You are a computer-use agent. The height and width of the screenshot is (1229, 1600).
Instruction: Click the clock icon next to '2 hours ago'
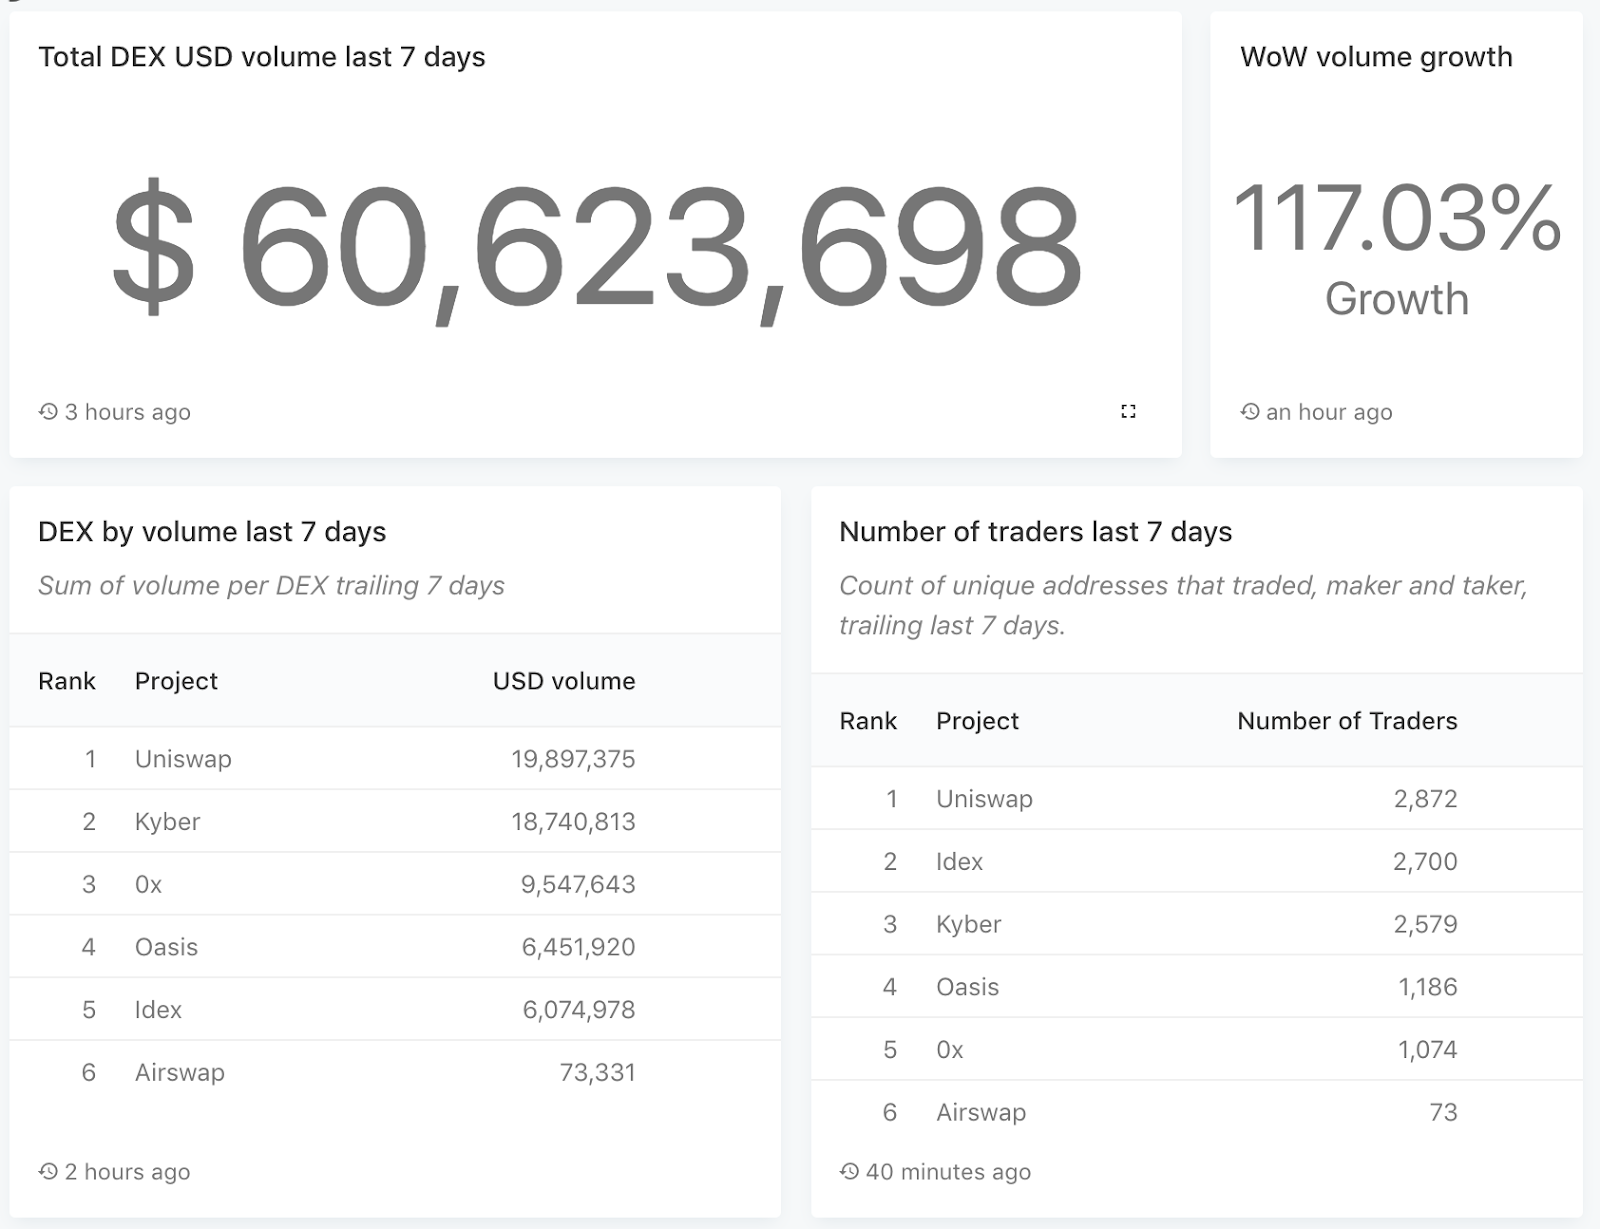point(48,1171)
